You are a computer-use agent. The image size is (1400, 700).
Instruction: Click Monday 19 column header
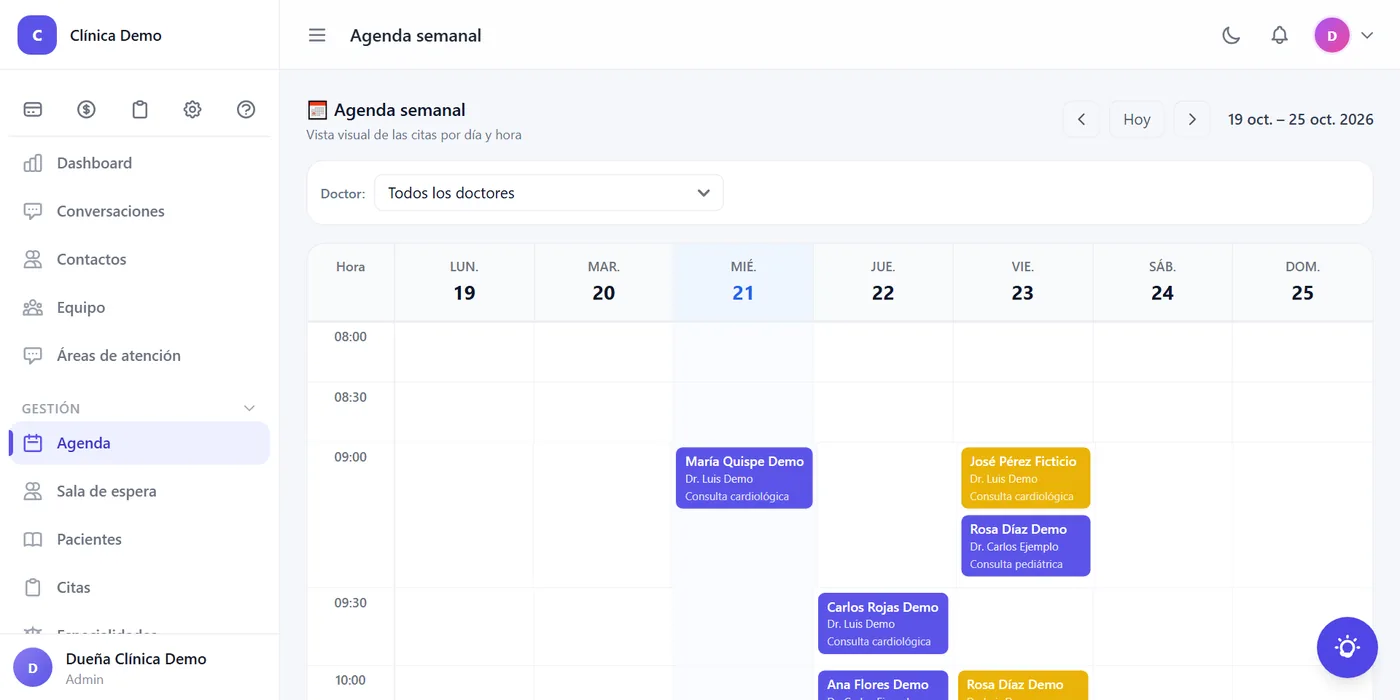point(464,282)
